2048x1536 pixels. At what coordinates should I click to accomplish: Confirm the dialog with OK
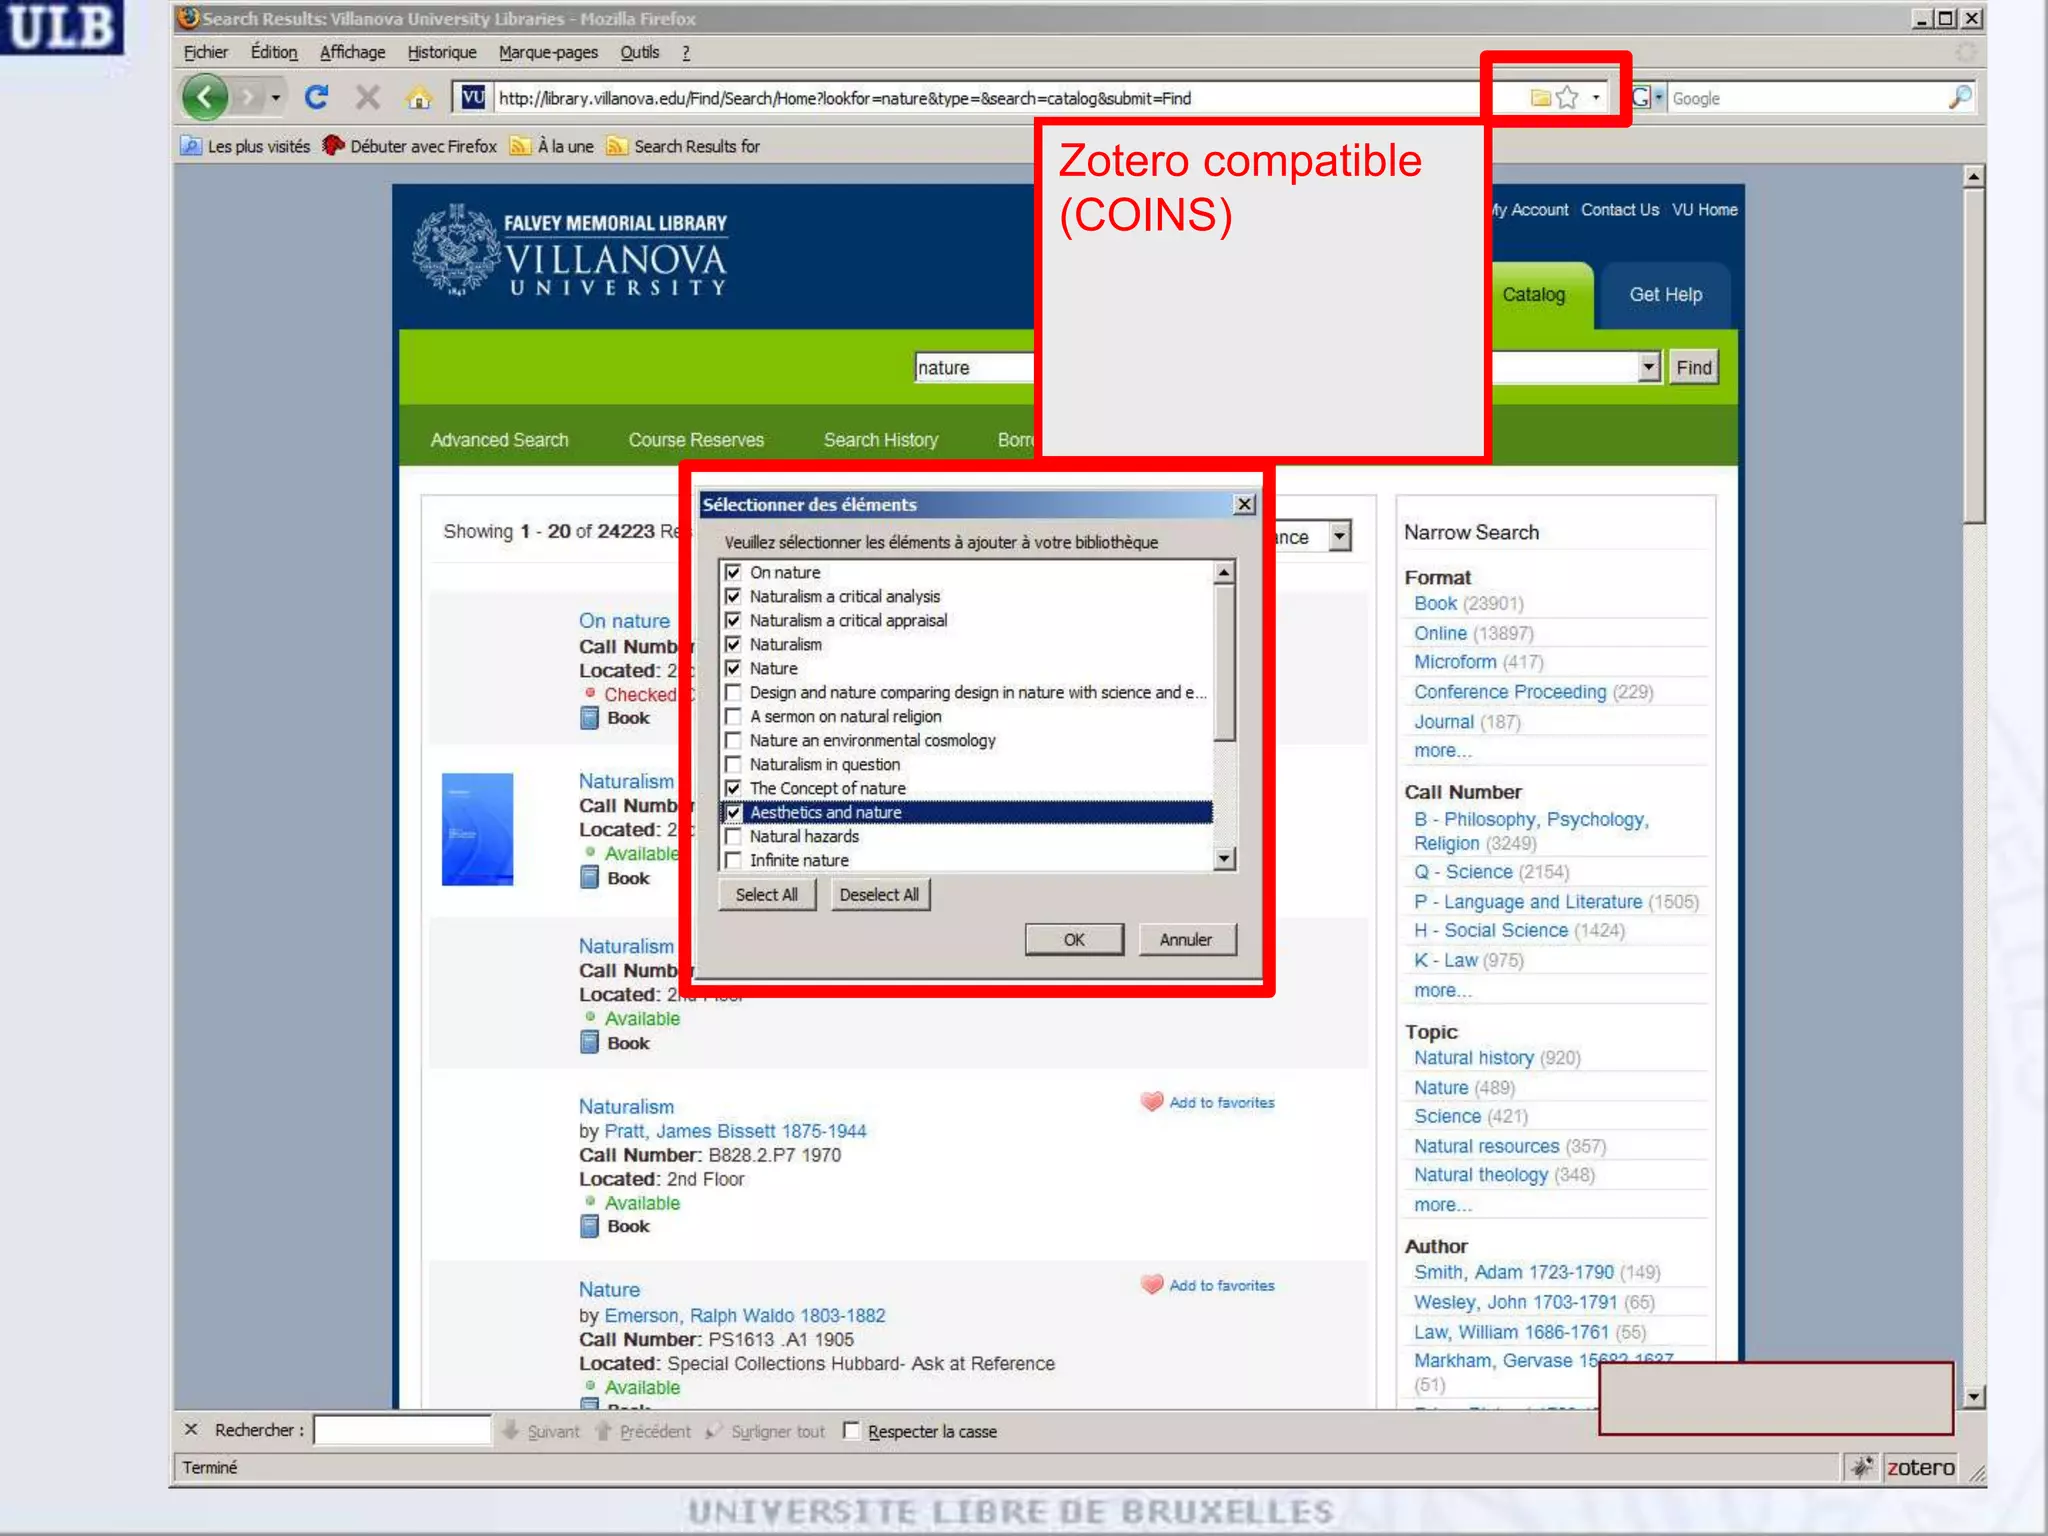pos(1073,940)
